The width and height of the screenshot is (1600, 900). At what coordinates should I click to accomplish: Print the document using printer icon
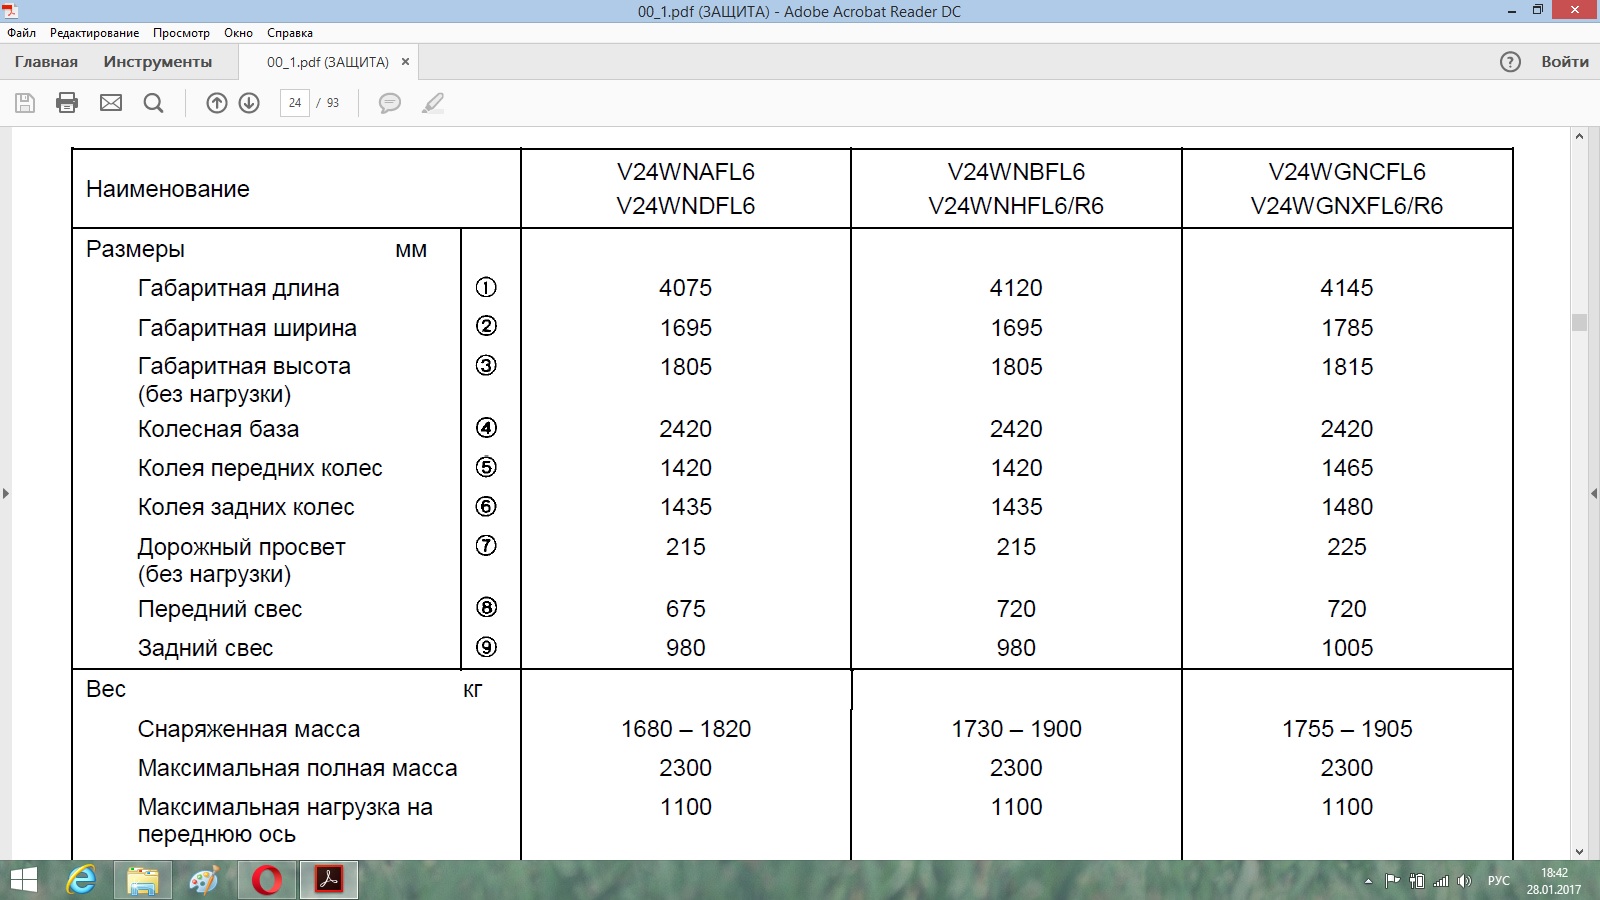click(x=67, y=103)
